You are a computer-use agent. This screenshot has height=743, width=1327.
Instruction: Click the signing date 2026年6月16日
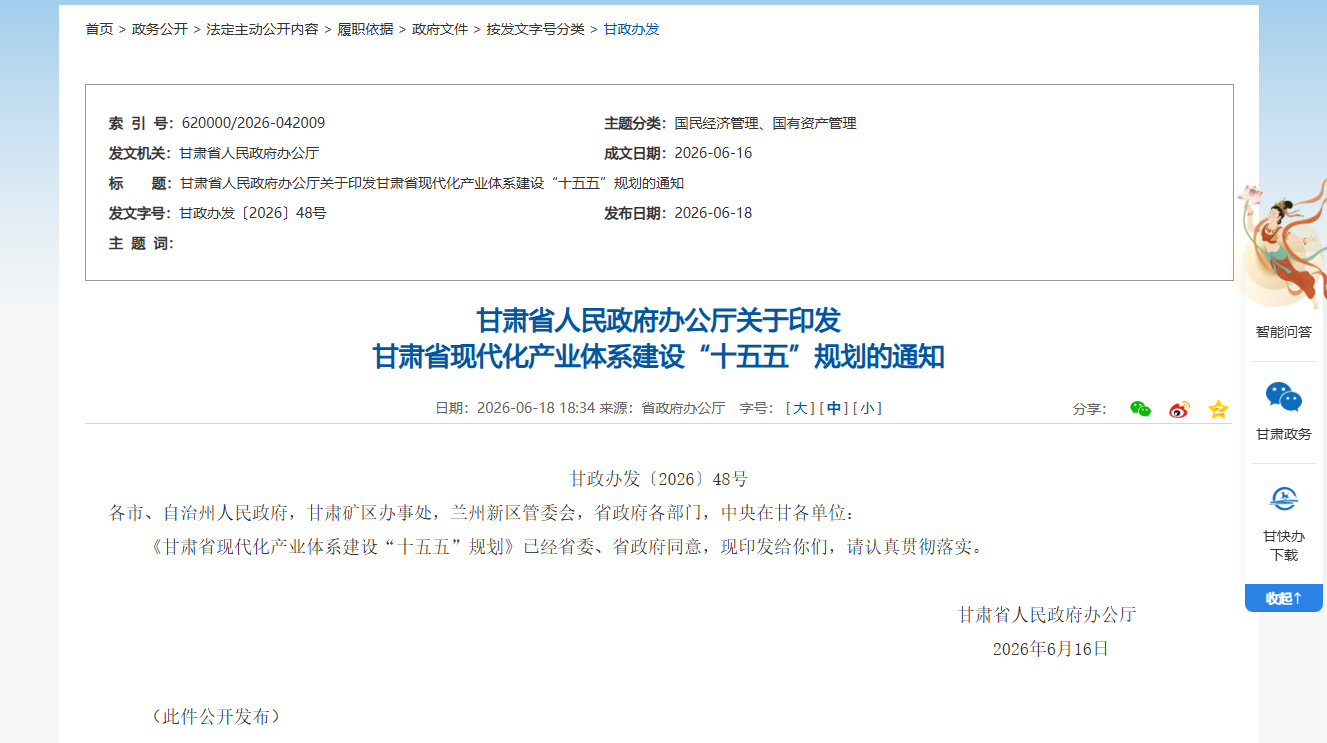pyautogui.click(x=1051, y=649)
